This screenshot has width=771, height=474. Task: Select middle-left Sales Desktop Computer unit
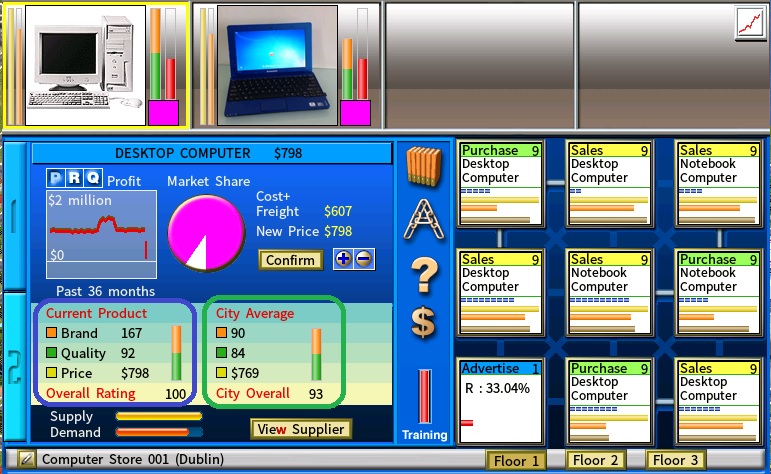pyautogui.click(x=501, y=293)
